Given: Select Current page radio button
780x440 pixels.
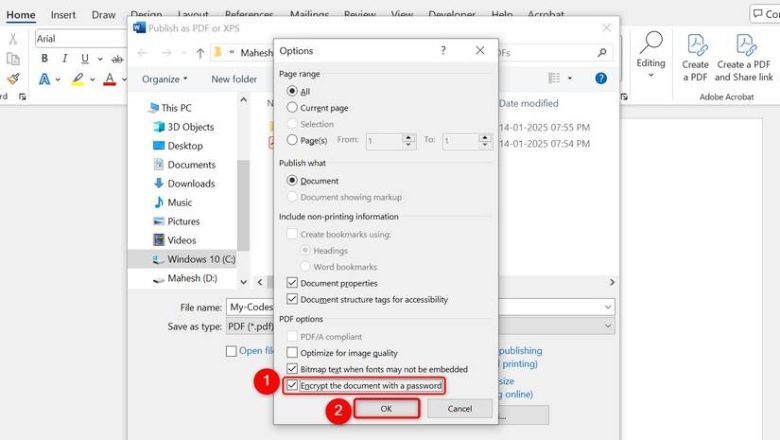Looking at the screenshot, I should coord(292,107).
